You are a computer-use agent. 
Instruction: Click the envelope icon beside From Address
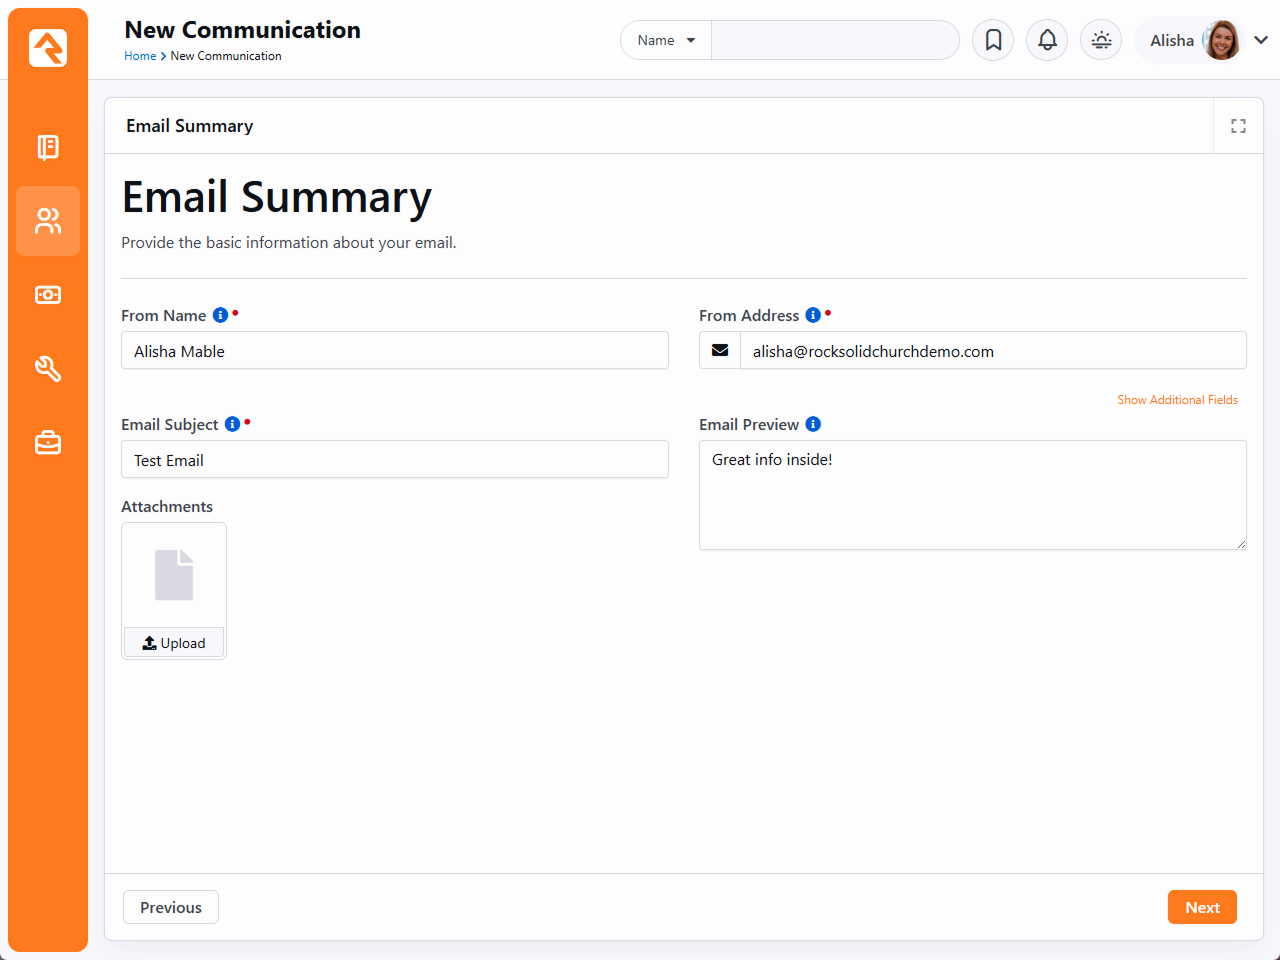719,350
